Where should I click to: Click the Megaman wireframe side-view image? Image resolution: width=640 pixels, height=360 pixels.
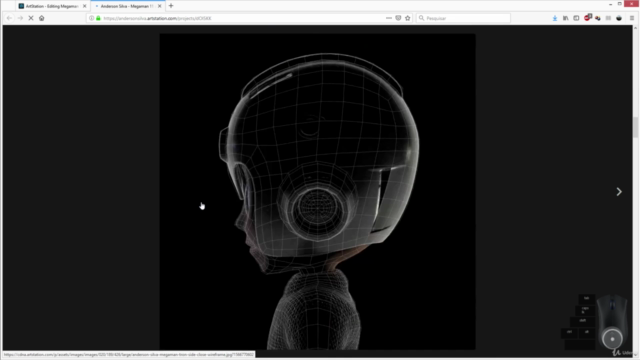tap(317, 191)
